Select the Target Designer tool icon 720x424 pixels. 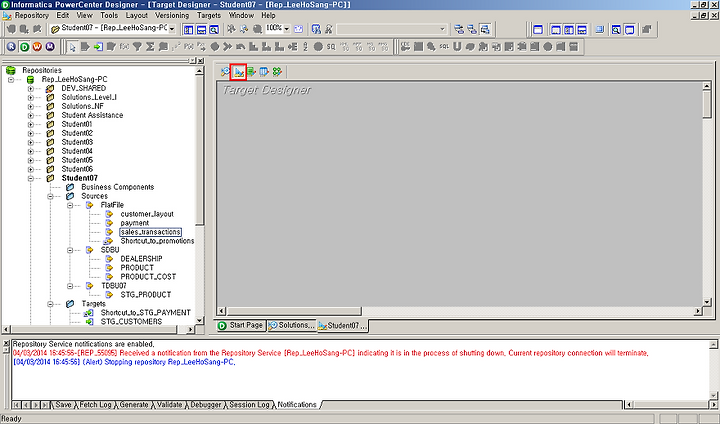point(238,72)
